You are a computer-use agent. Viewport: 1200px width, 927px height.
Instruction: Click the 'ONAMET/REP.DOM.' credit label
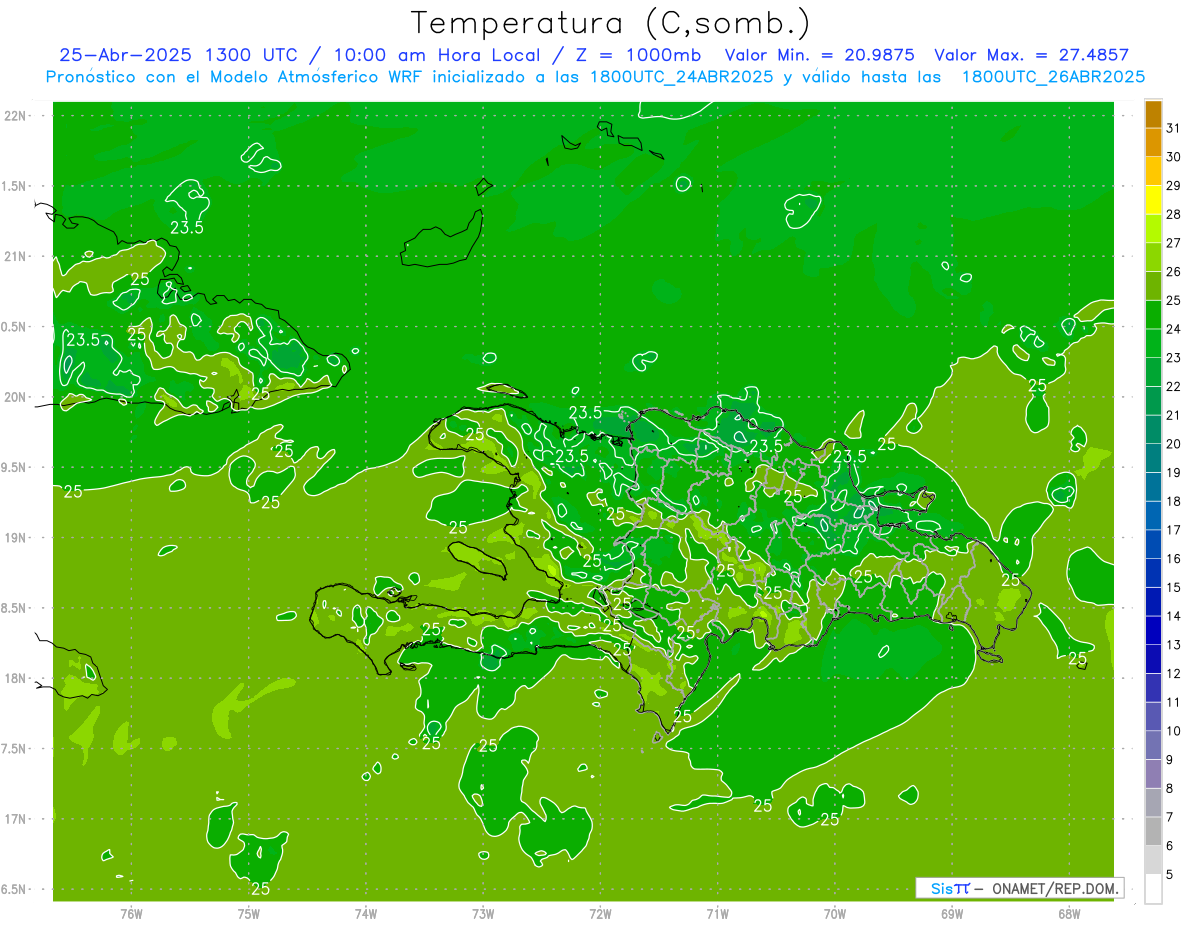coord(1057,889)
